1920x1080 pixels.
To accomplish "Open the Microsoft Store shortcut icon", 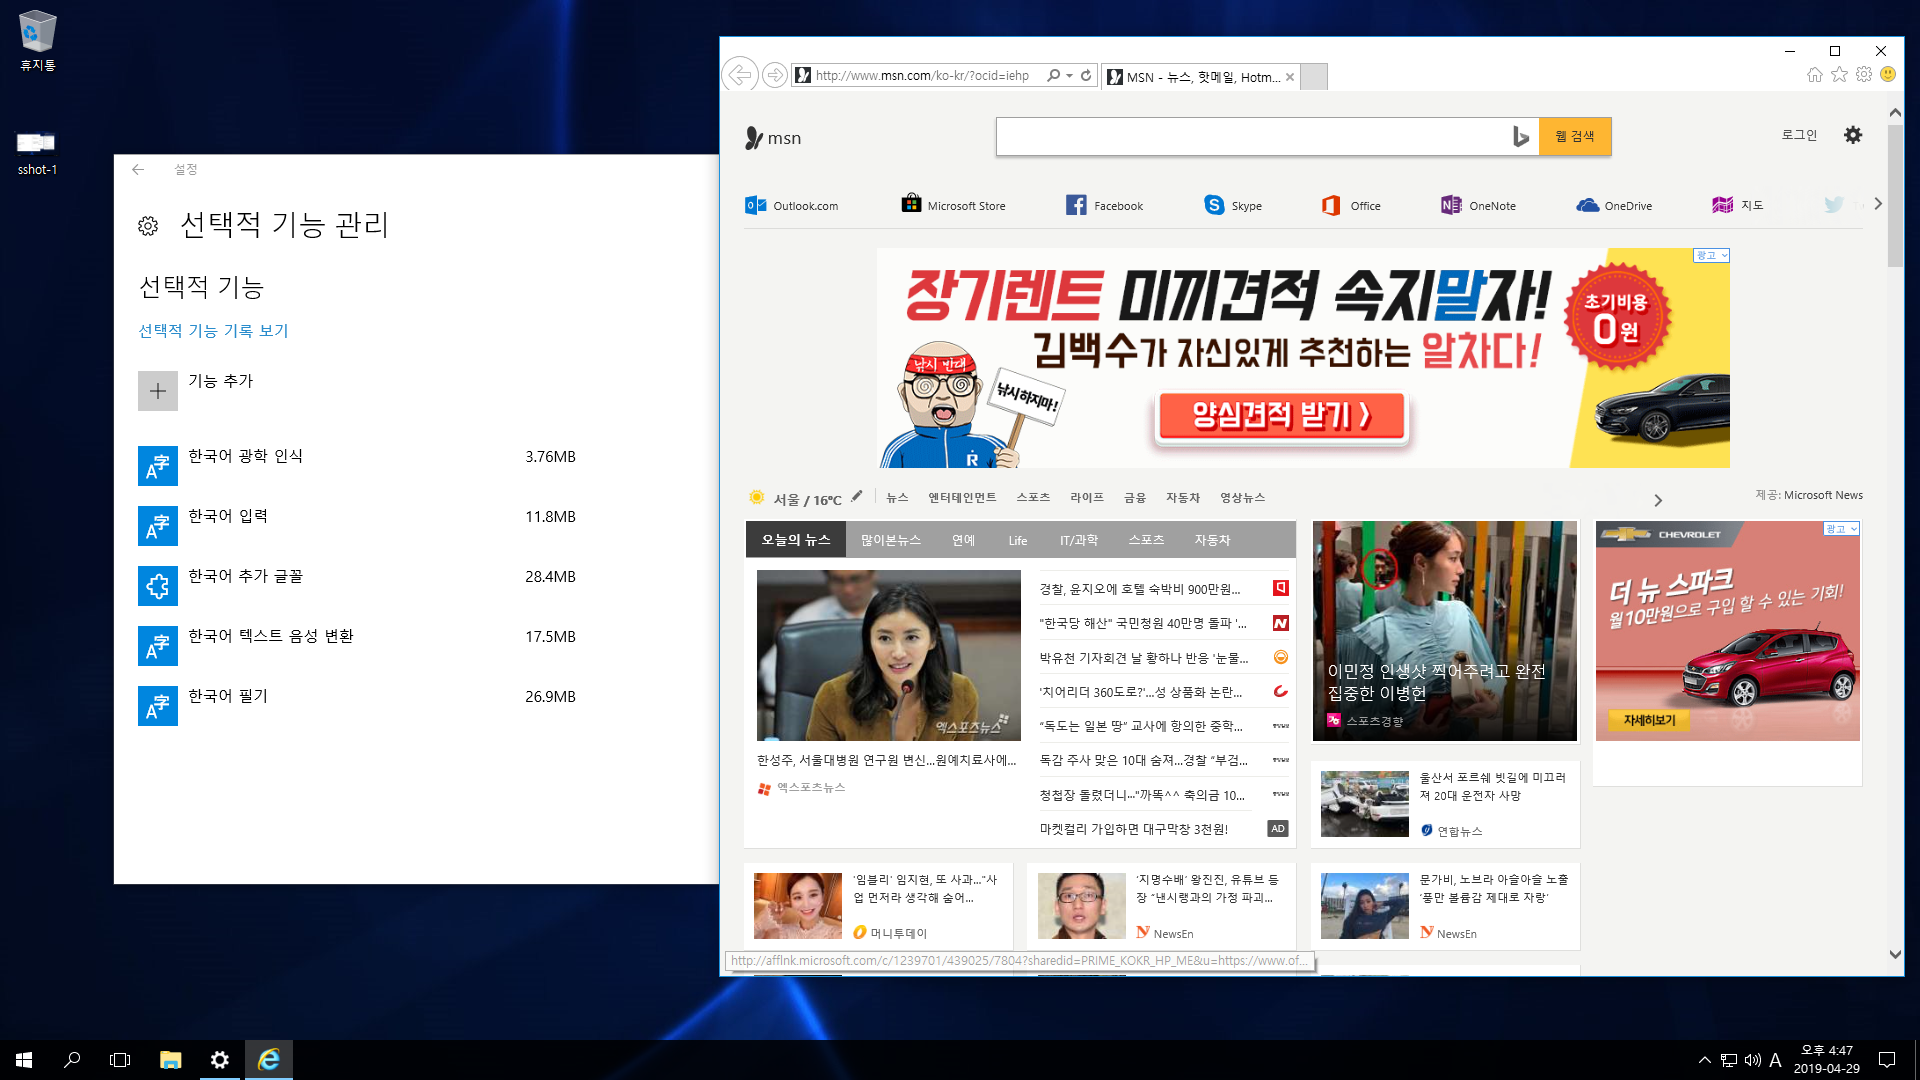I will coord(911,204).
